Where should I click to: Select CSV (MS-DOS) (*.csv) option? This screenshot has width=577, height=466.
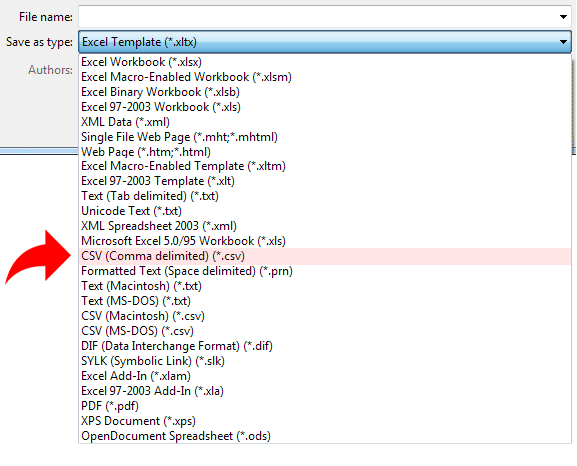pyautogui.click(x=325, y=331)
